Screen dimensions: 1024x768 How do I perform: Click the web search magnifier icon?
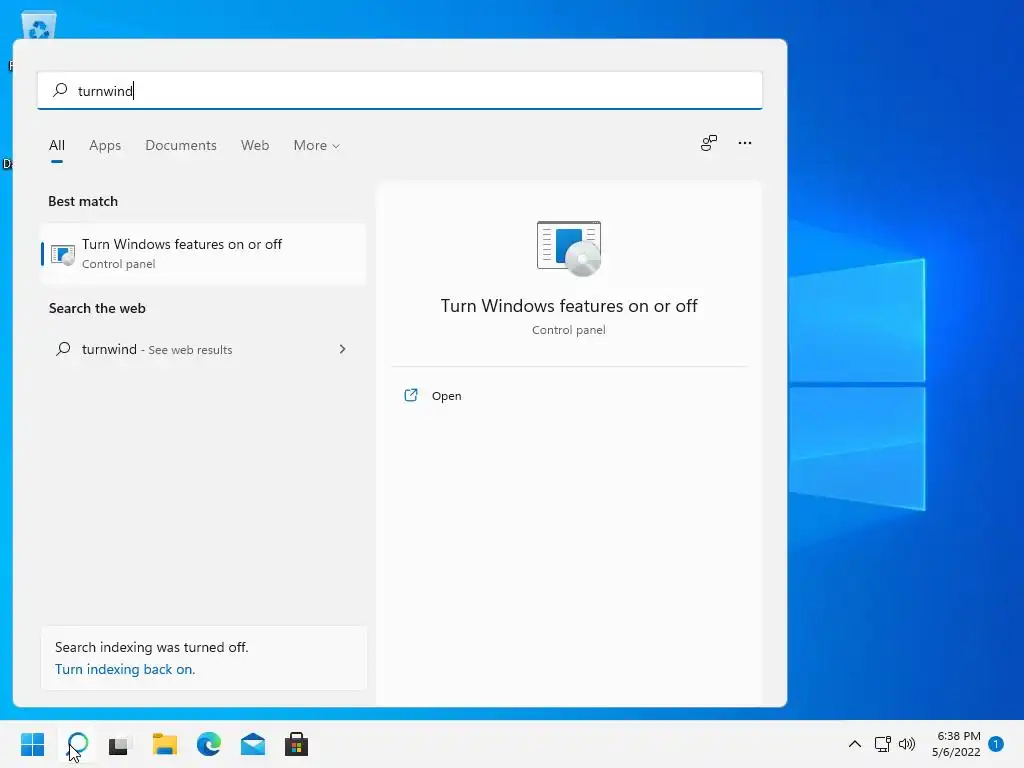(63, 349)
